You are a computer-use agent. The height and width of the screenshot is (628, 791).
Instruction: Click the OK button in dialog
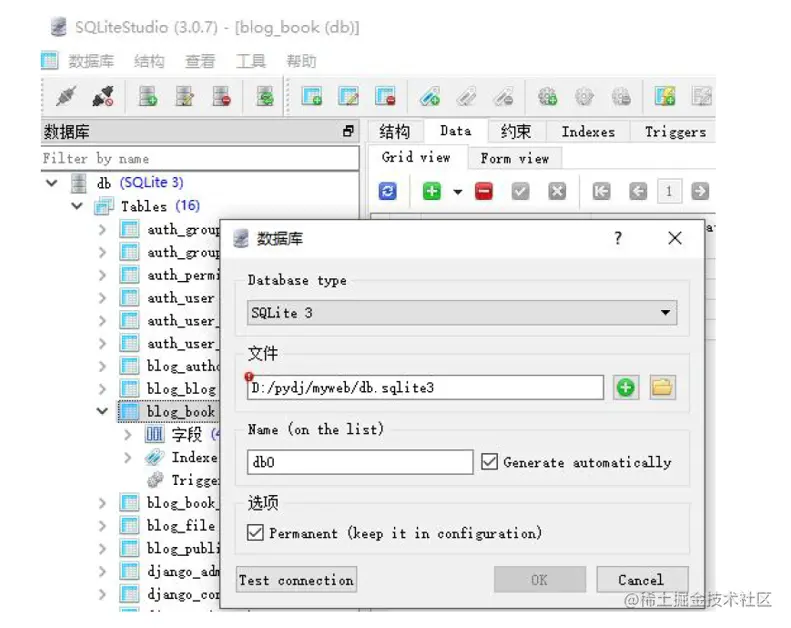(539, 580)
